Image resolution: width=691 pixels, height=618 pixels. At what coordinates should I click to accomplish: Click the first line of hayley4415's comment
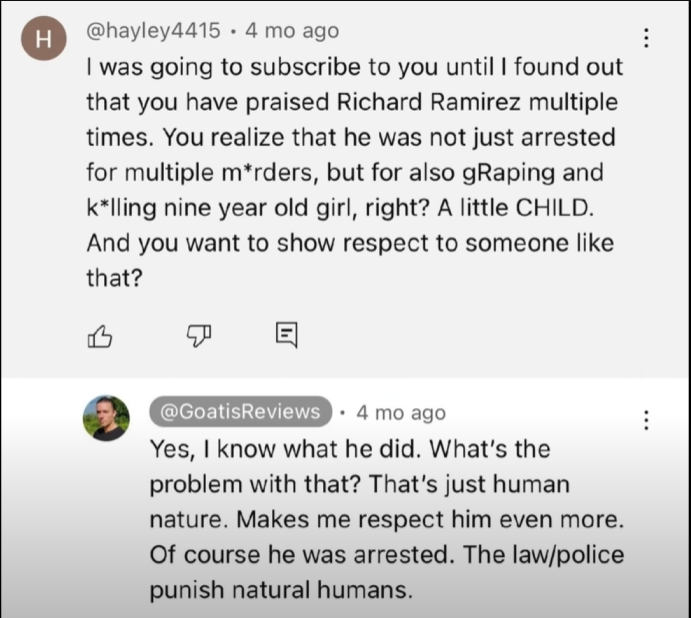(354, 67)
